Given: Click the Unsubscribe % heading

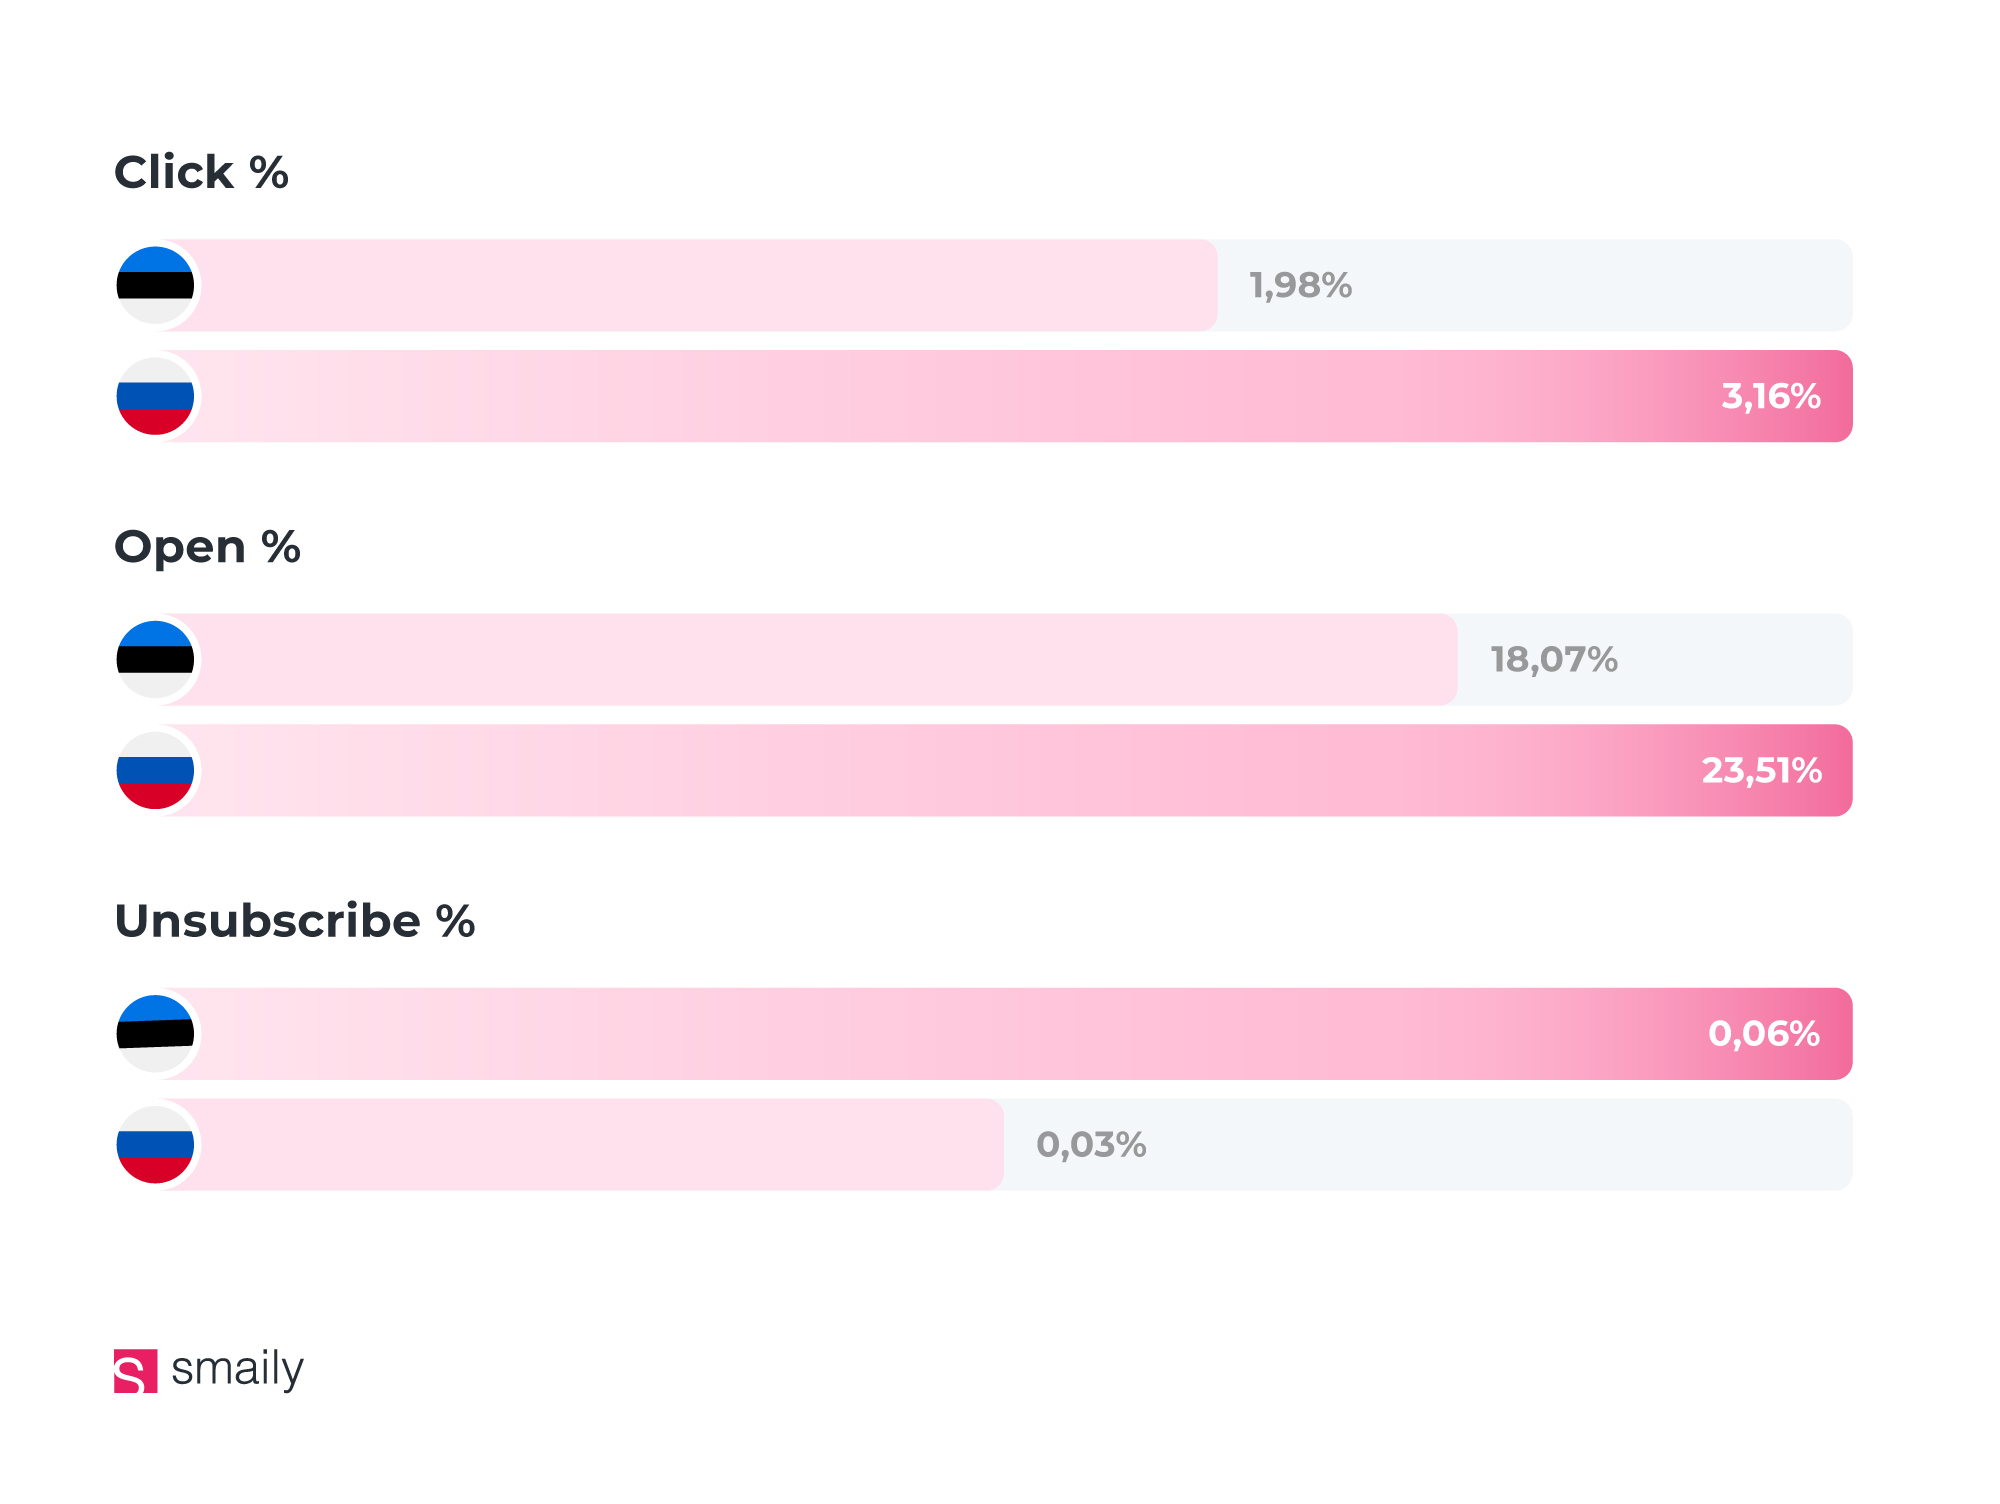Looking at the screenshot, I should tap(294, 920).
